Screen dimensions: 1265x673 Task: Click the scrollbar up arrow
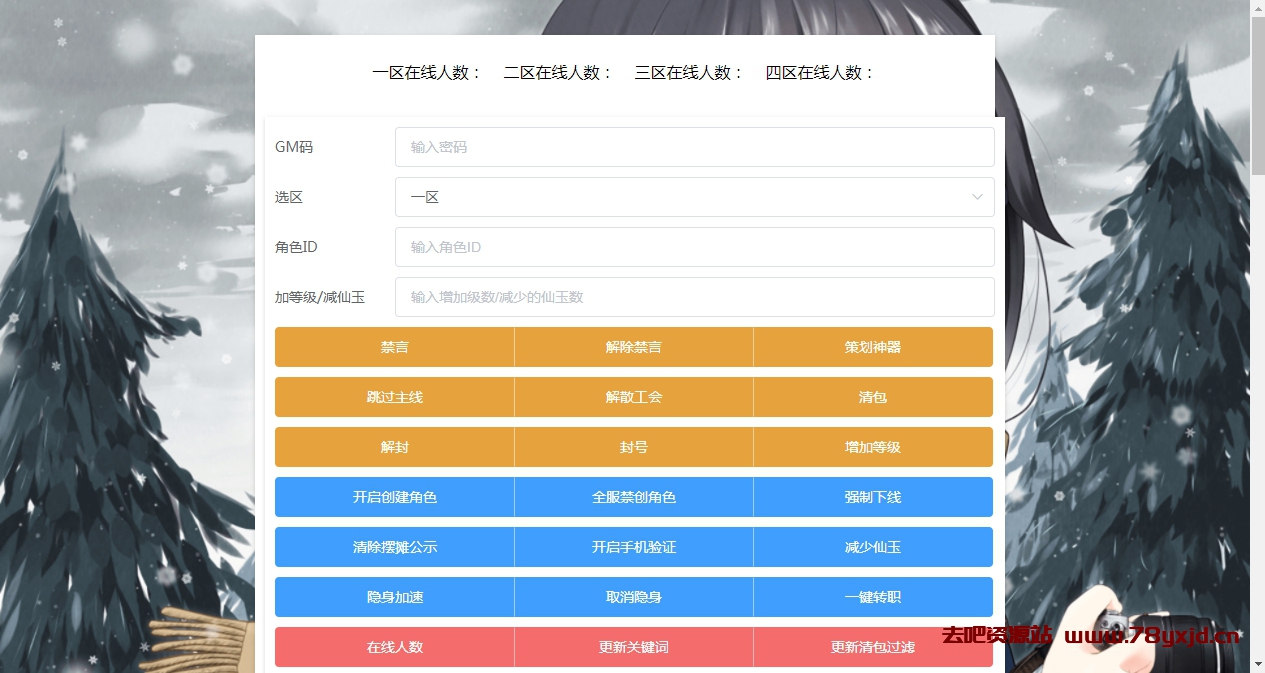1257,8
